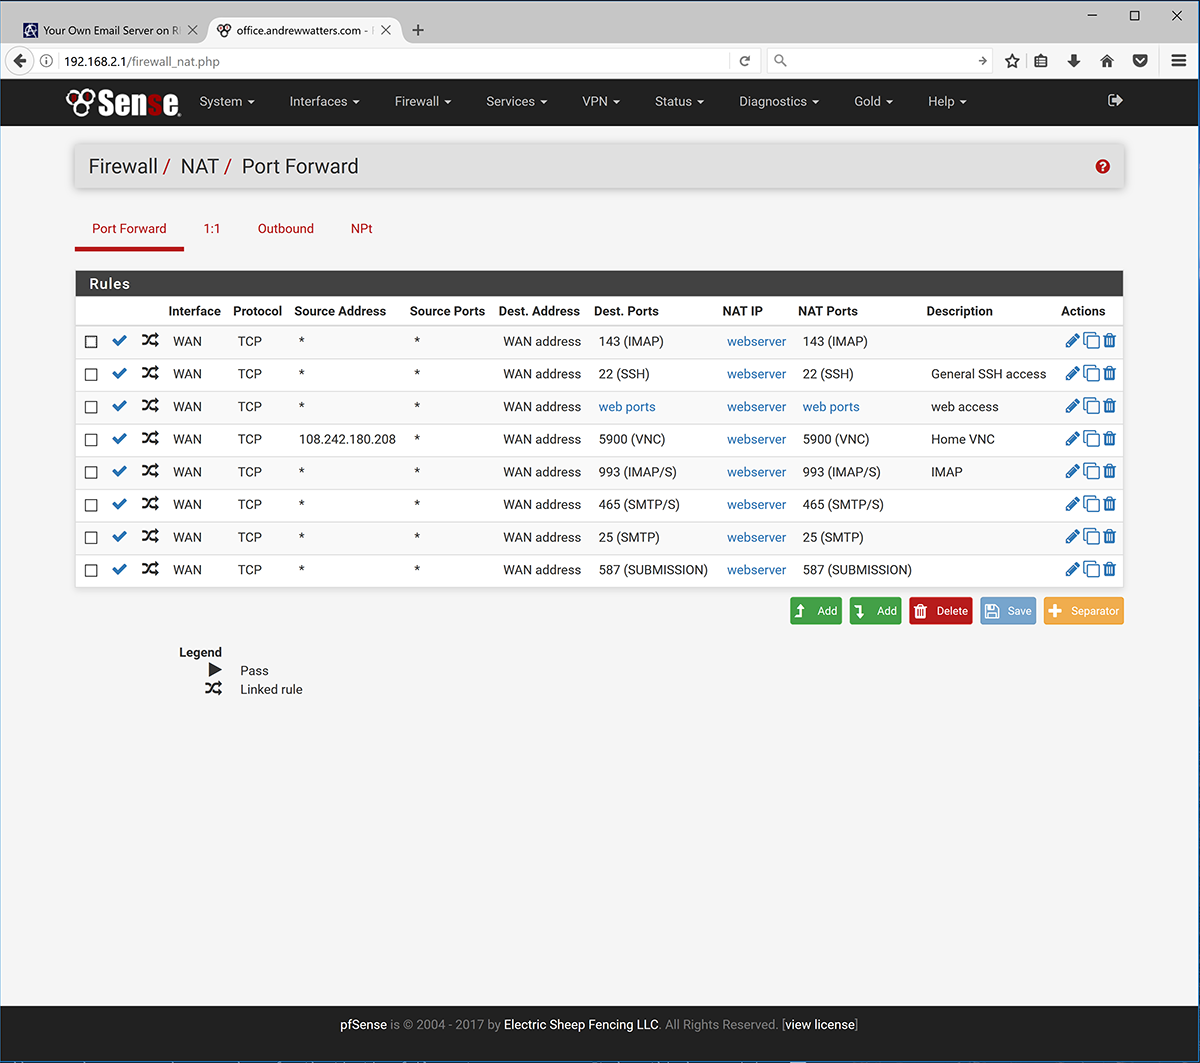Screen dimensions: 1200x1063
Task: Open a new browser tab
Action: [x=418, y=30]
